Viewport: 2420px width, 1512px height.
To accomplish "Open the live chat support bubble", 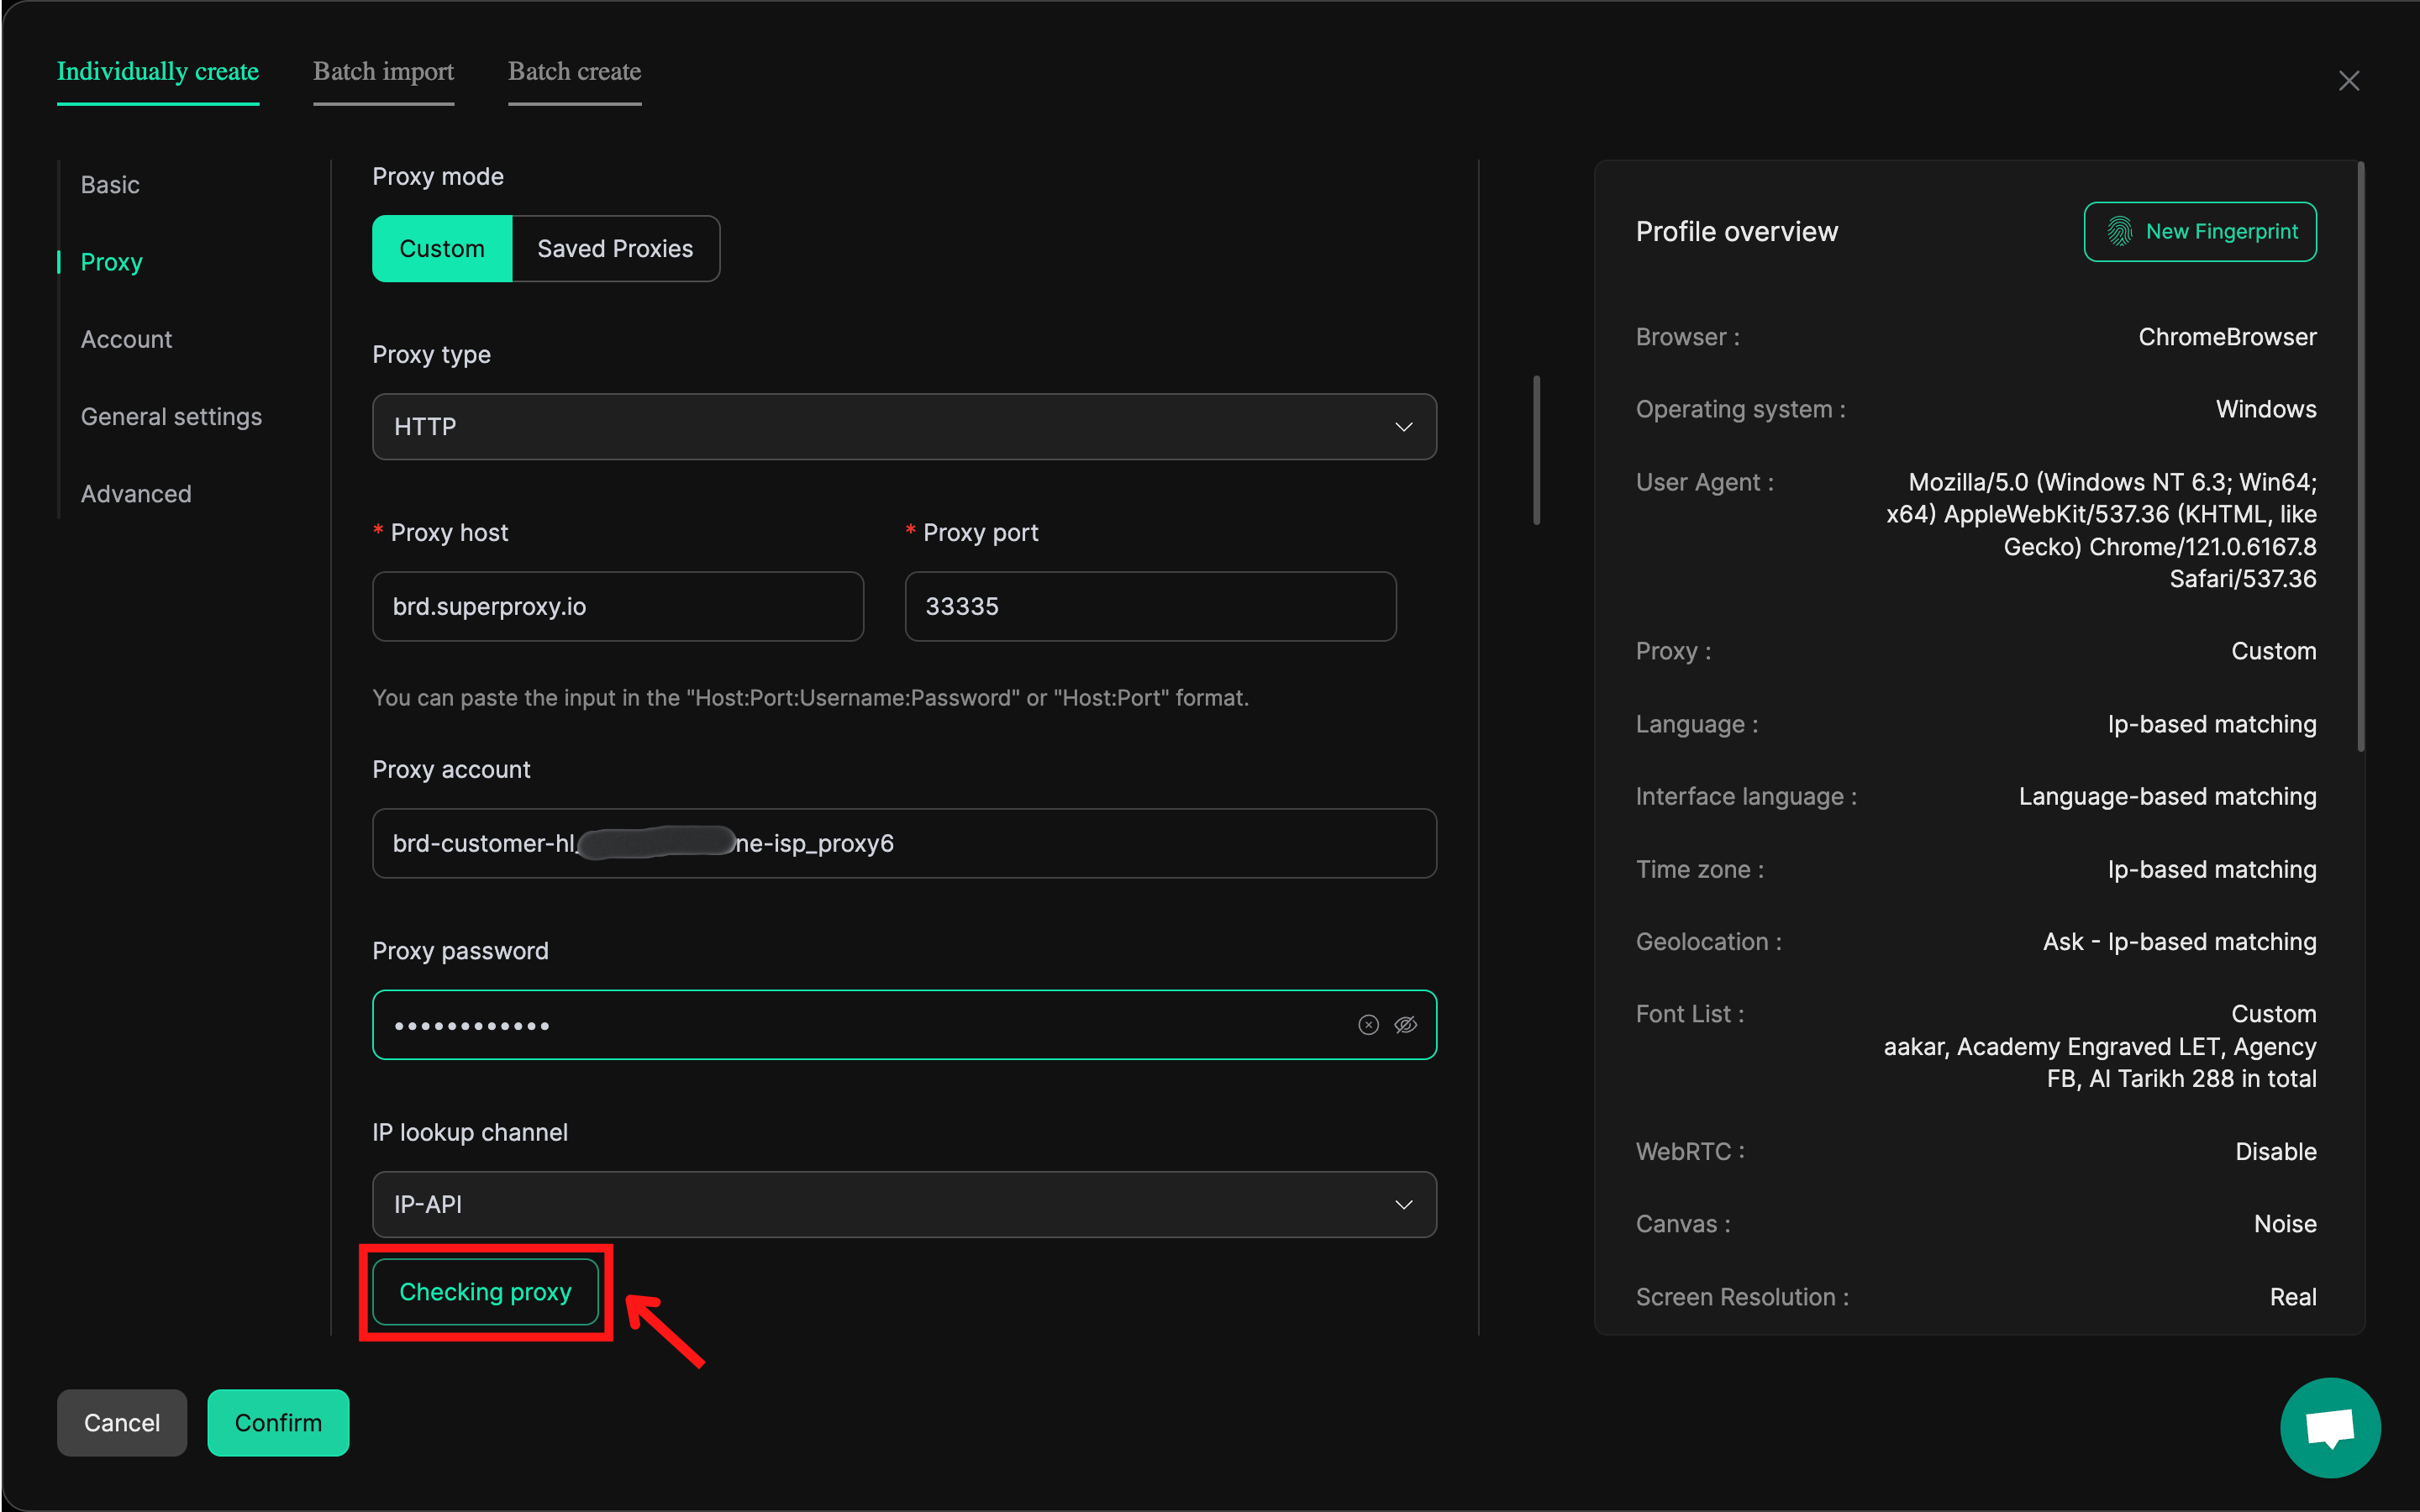I will [2329, 1427].
